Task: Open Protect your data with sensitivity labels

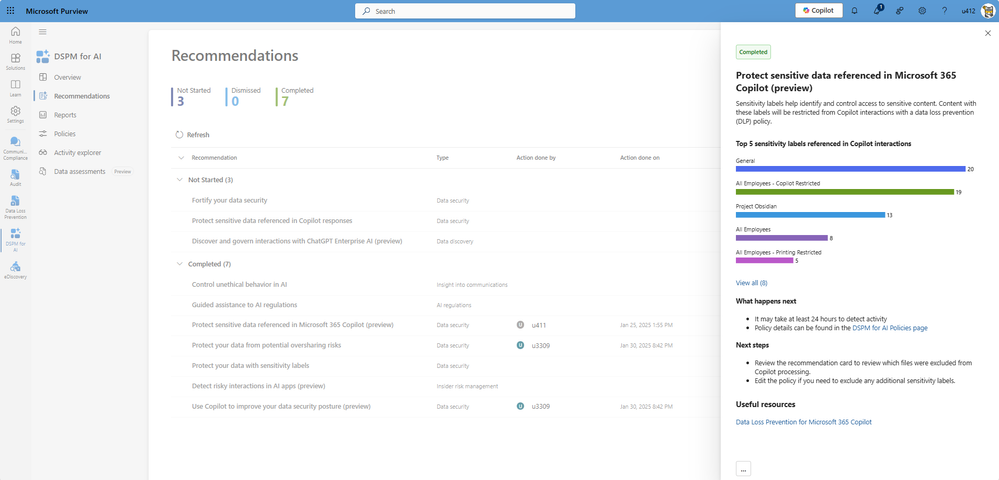Action: coord(250,365)
